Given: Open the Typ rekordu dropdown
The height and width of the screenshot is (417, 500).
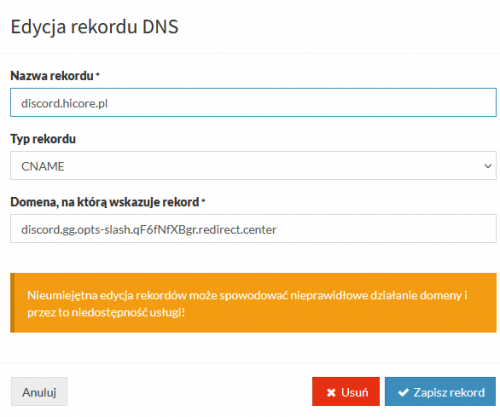Looking at the screenshot, I should 253,166.
